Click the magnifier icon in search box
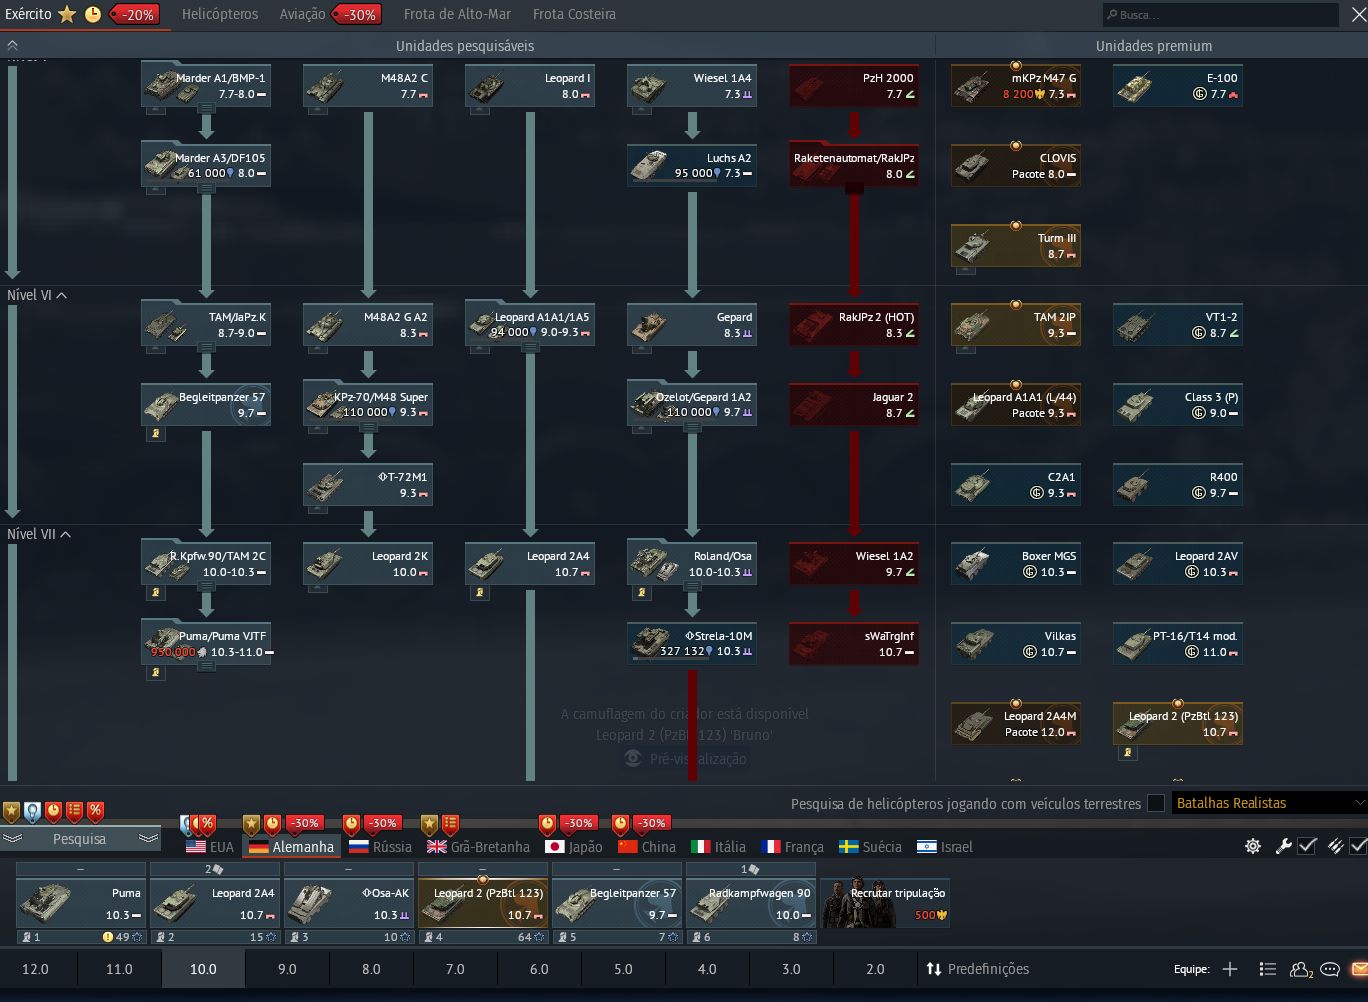This screenshot has height=1002, width=1368. pyautogui.click(x=1111, y=15)
